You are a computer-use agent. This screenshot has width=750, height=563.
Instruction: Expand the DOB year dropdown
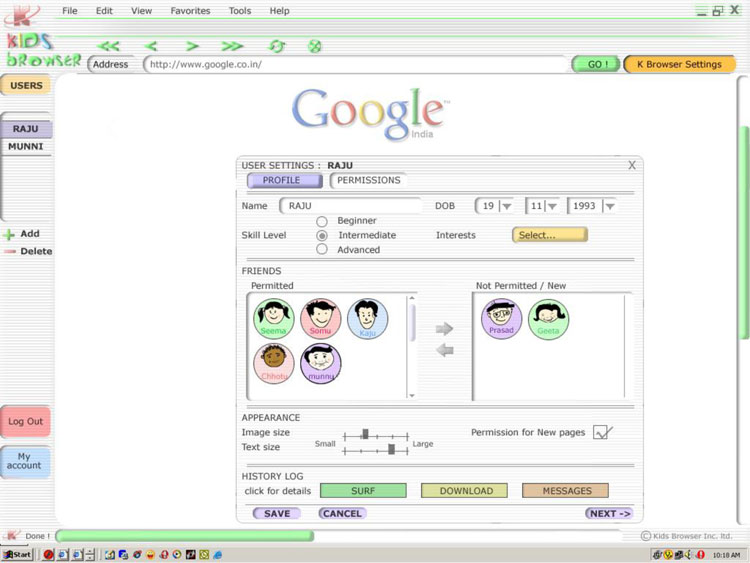tap(608, 206)
